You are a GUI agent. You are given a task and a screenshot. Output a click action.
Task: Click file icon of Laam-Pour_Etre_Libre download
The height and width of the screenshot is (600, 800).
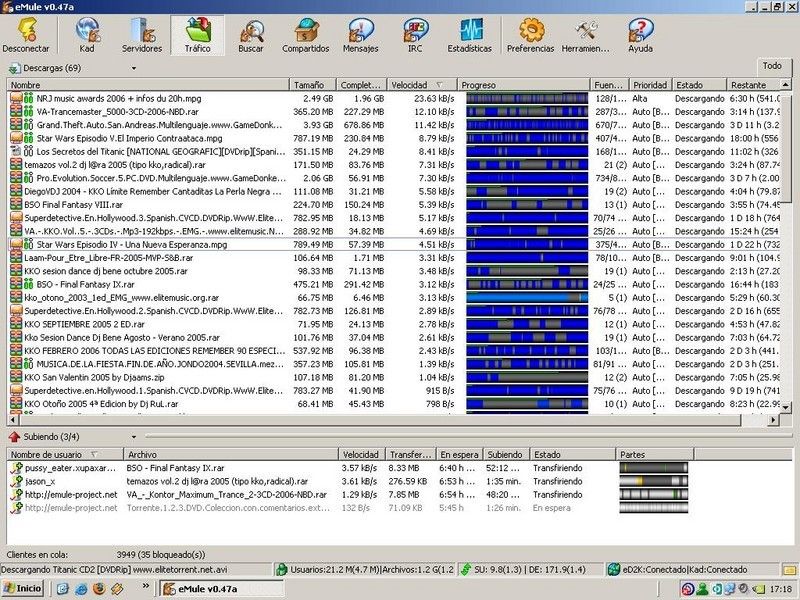[16, 258]
